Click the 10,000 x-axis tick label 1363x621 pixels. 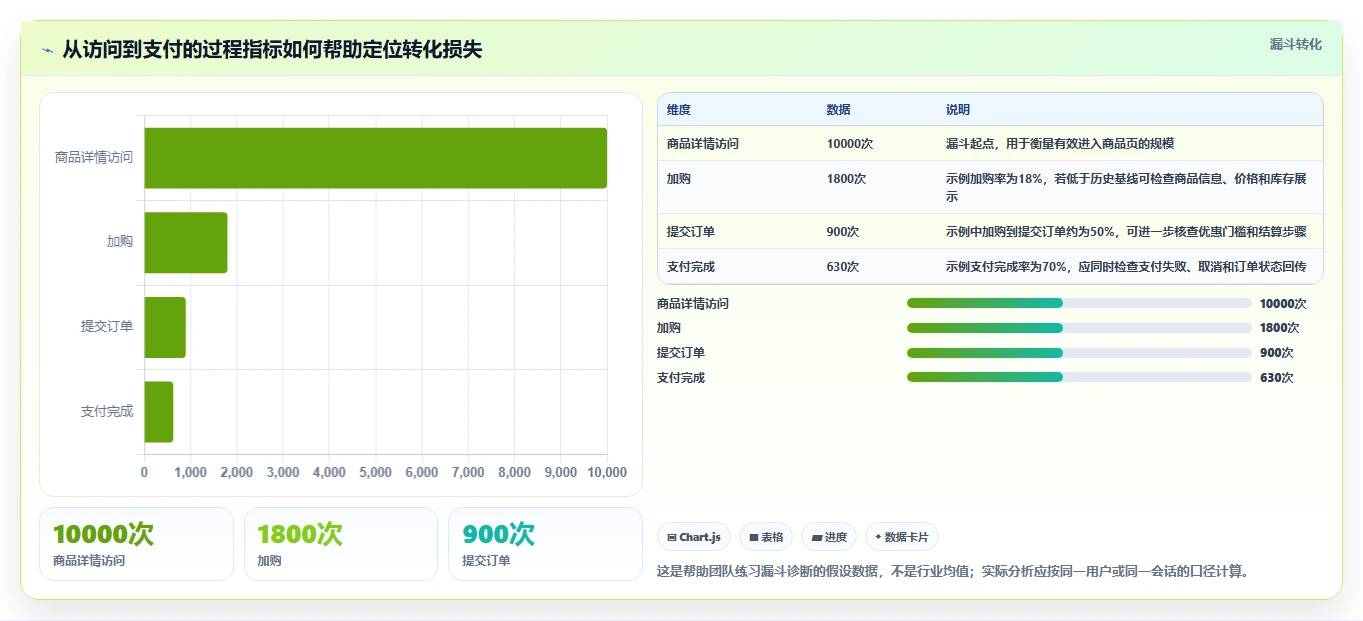607,473
